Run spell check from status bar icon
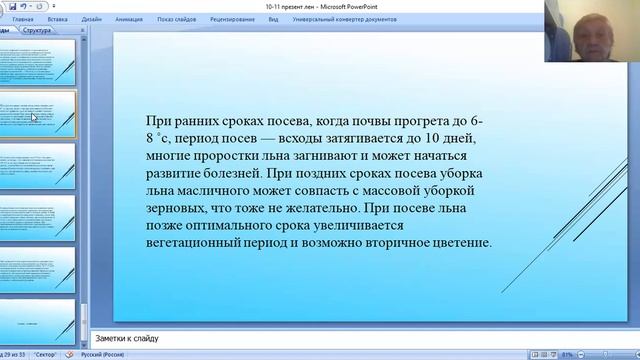Image resolution: width=640 pixels, height=360 pixels. tap(69, 355)
